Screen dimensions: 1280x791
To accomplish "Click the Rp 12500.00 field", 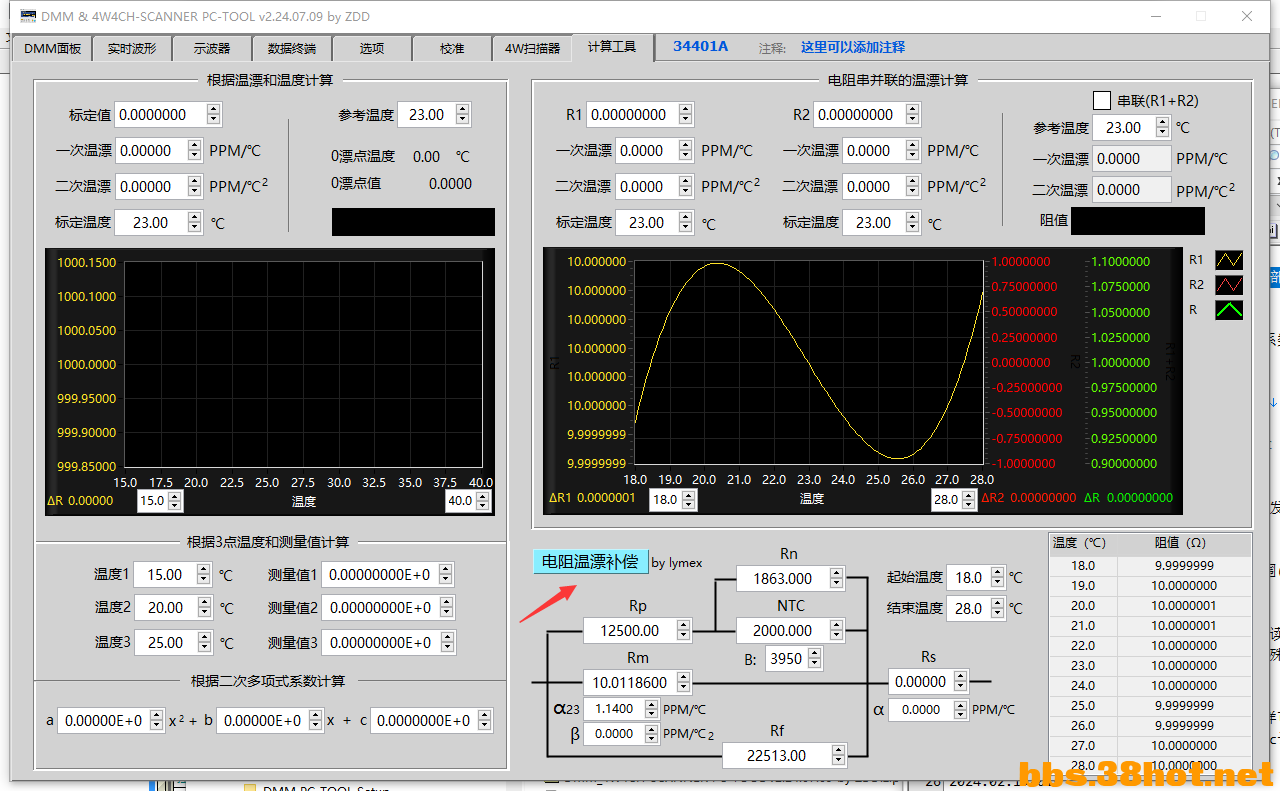I will [630, 631].
